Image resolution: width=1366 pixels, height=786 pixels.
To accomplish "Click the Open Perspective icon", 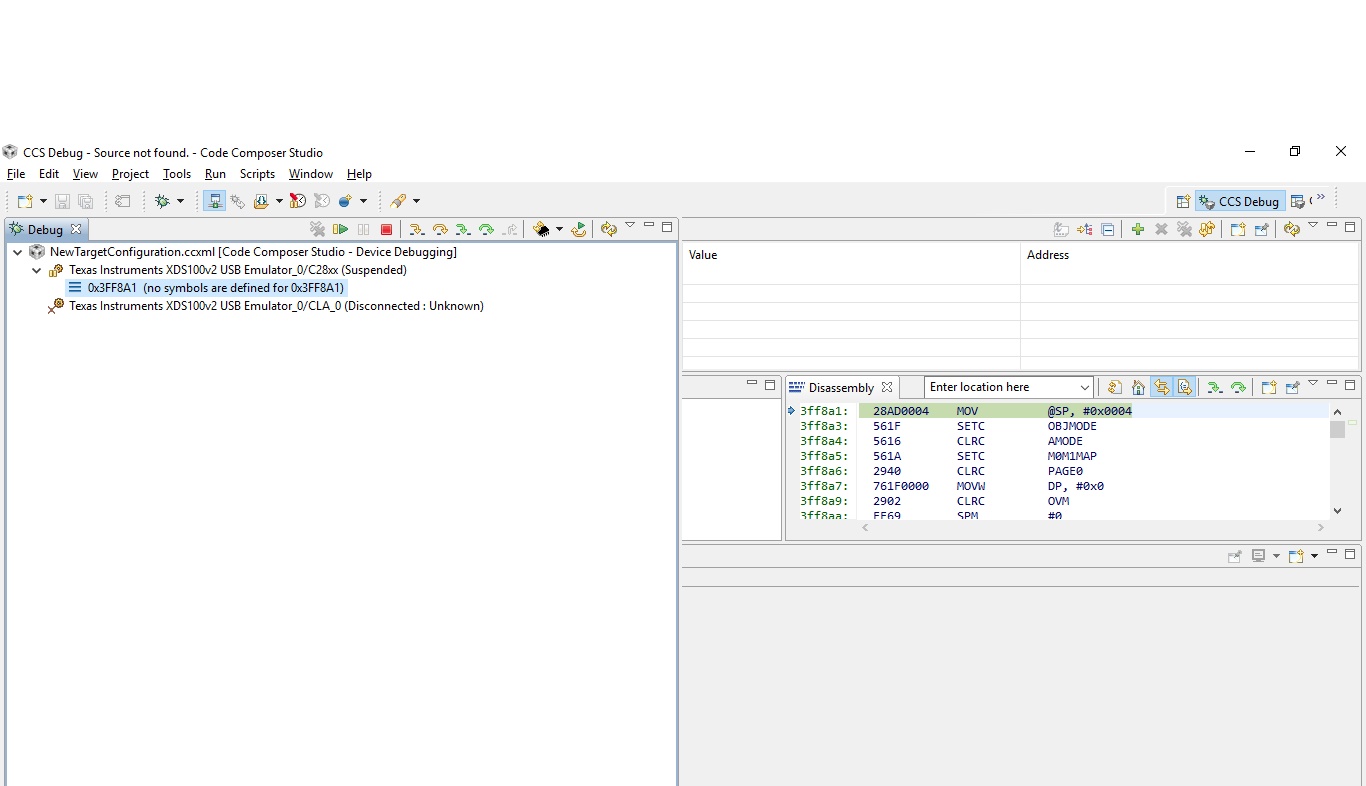I will 1183,201.
